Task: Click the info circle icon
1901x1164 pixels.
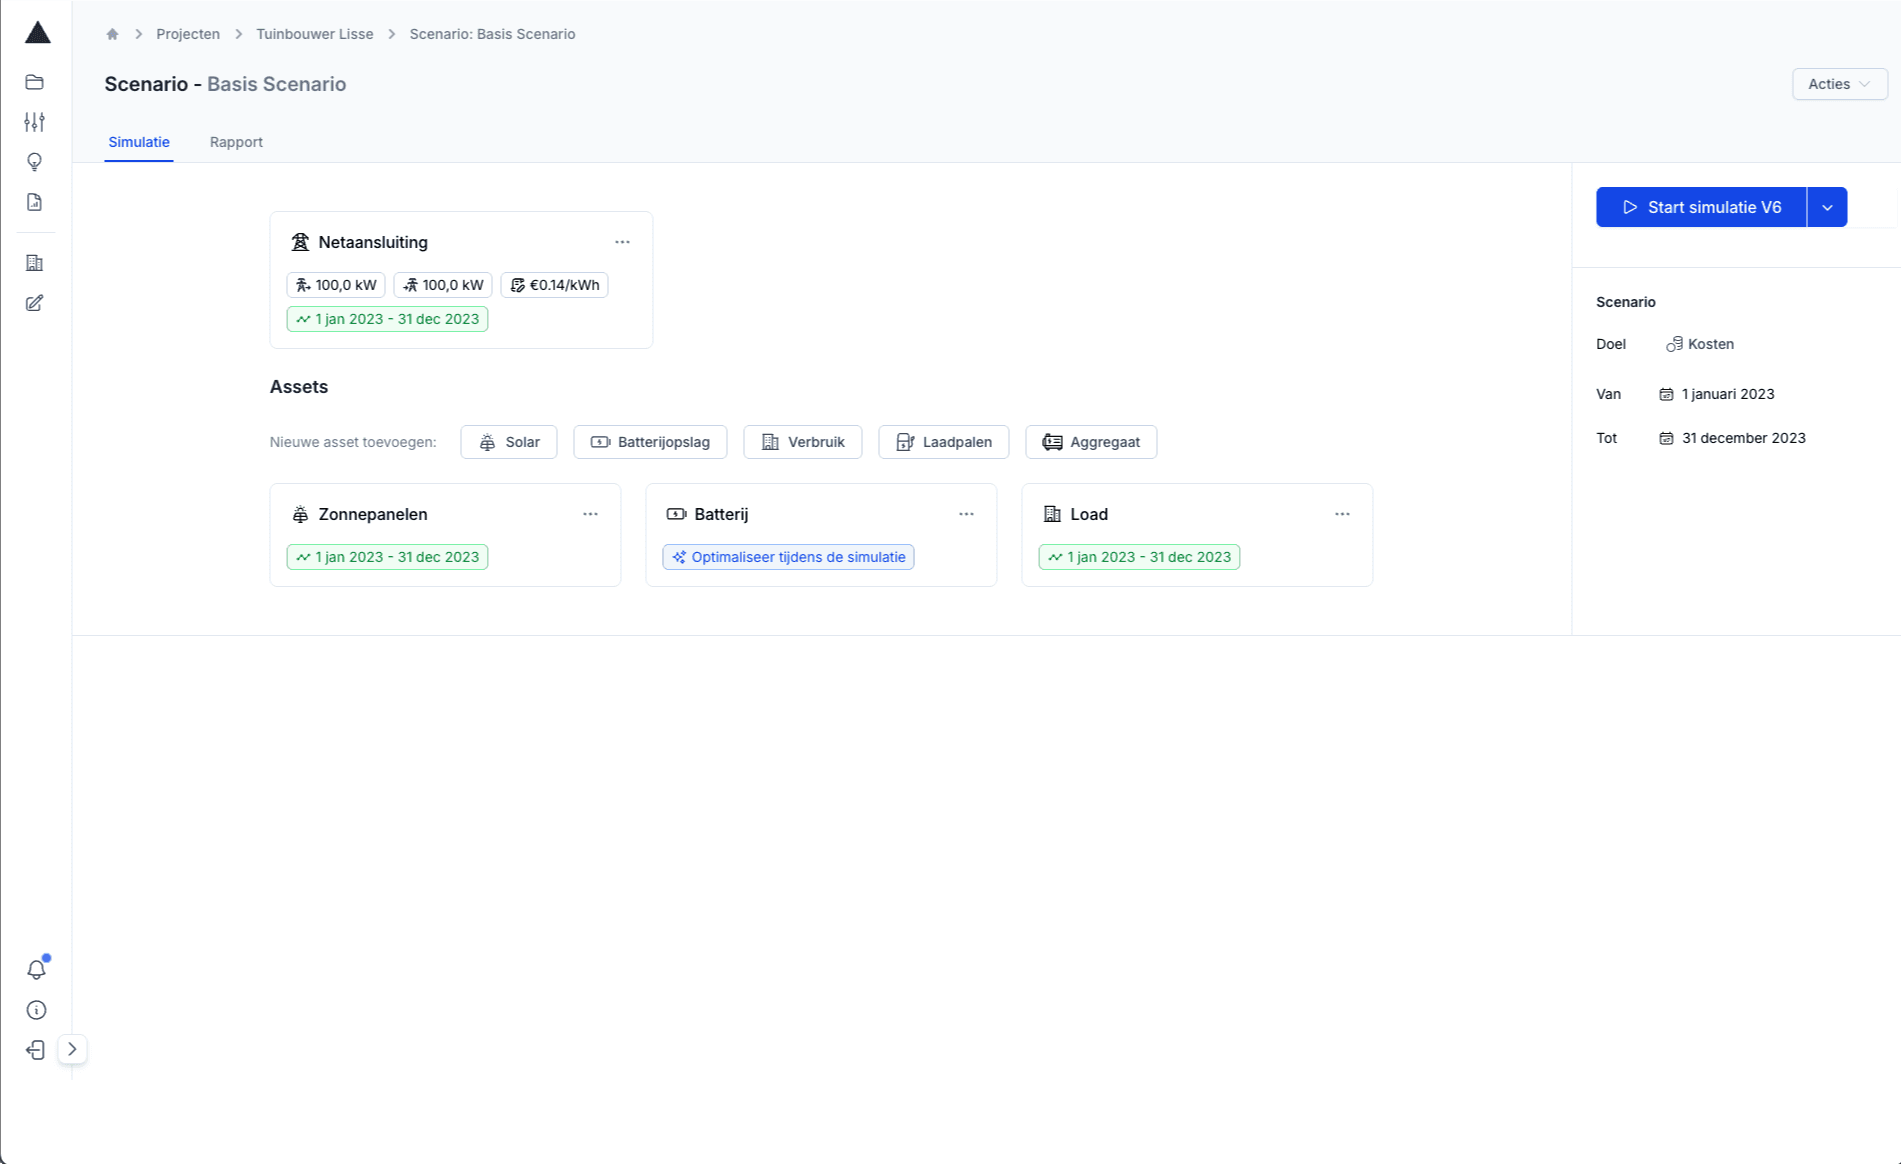Action: (36, 1010)
